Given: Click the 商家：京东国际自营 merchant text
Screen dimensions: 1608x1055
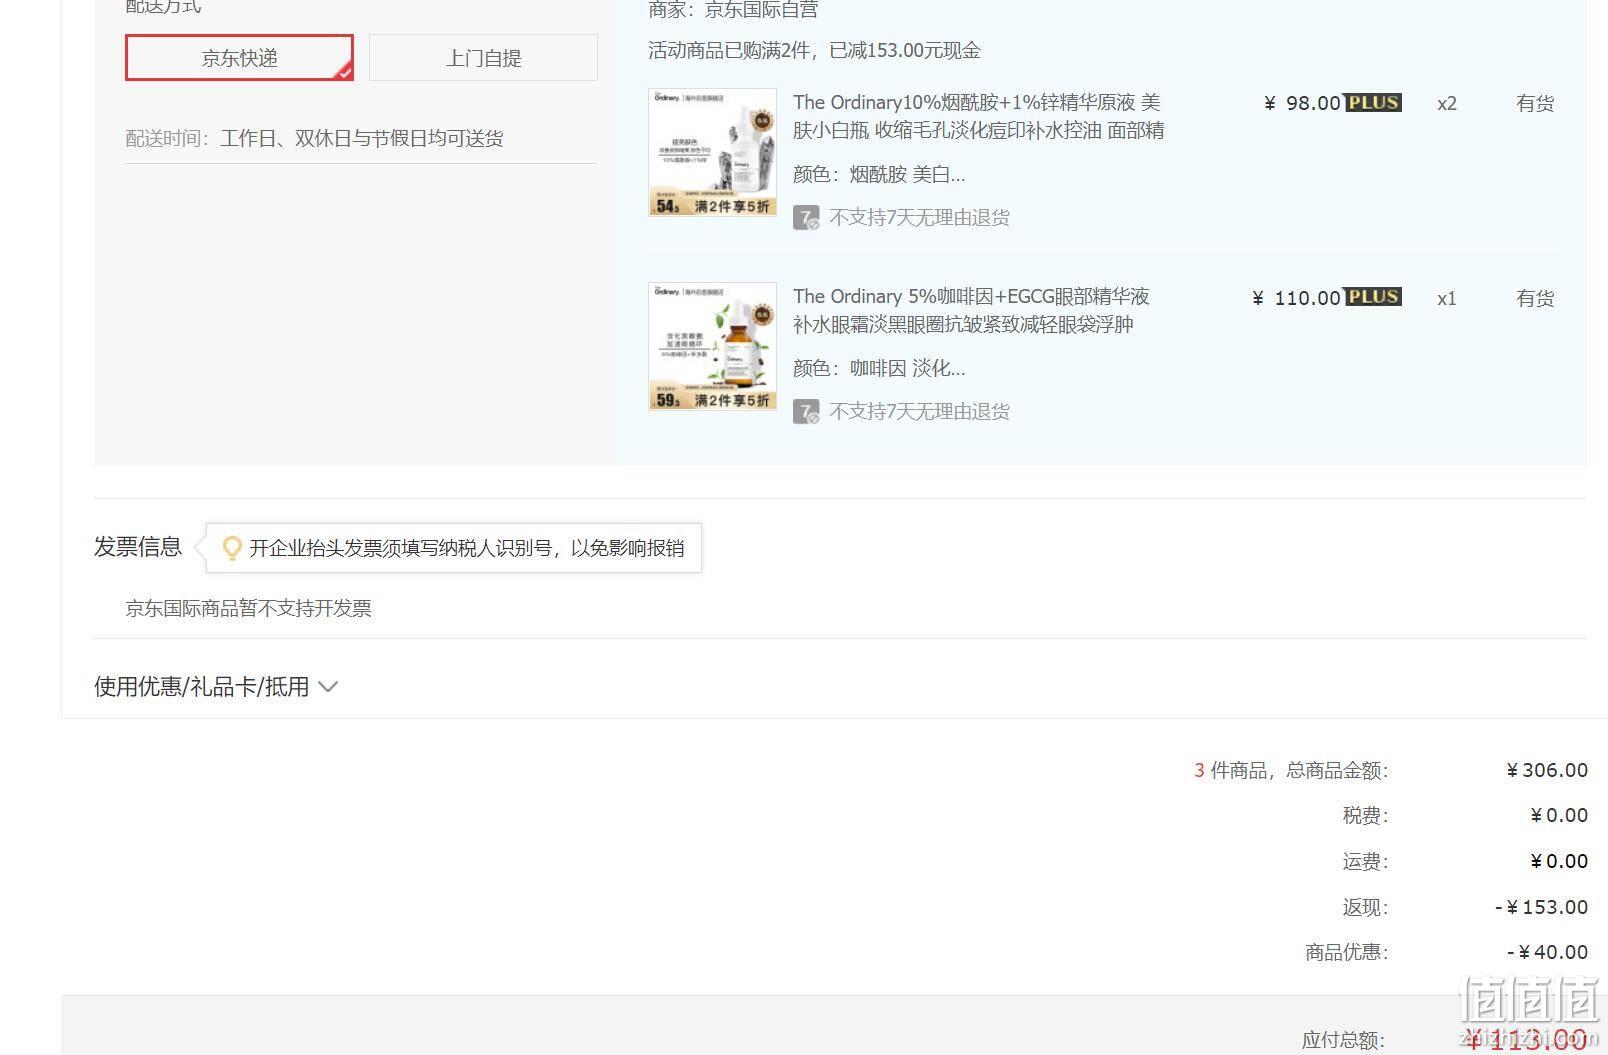Looking at the screenshot, I should click(733, 10).
